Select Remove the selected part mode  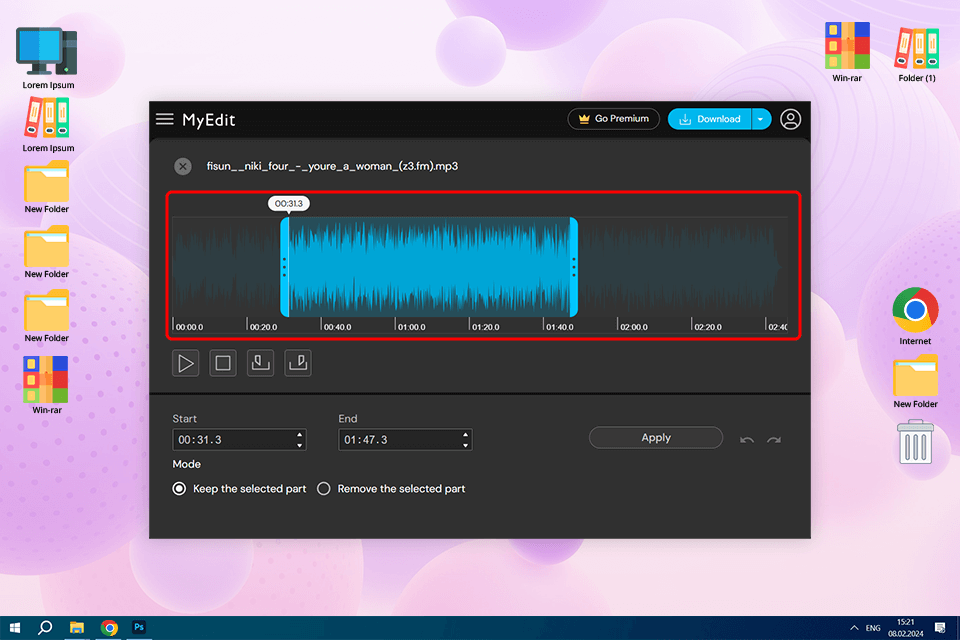pos(324,489)
